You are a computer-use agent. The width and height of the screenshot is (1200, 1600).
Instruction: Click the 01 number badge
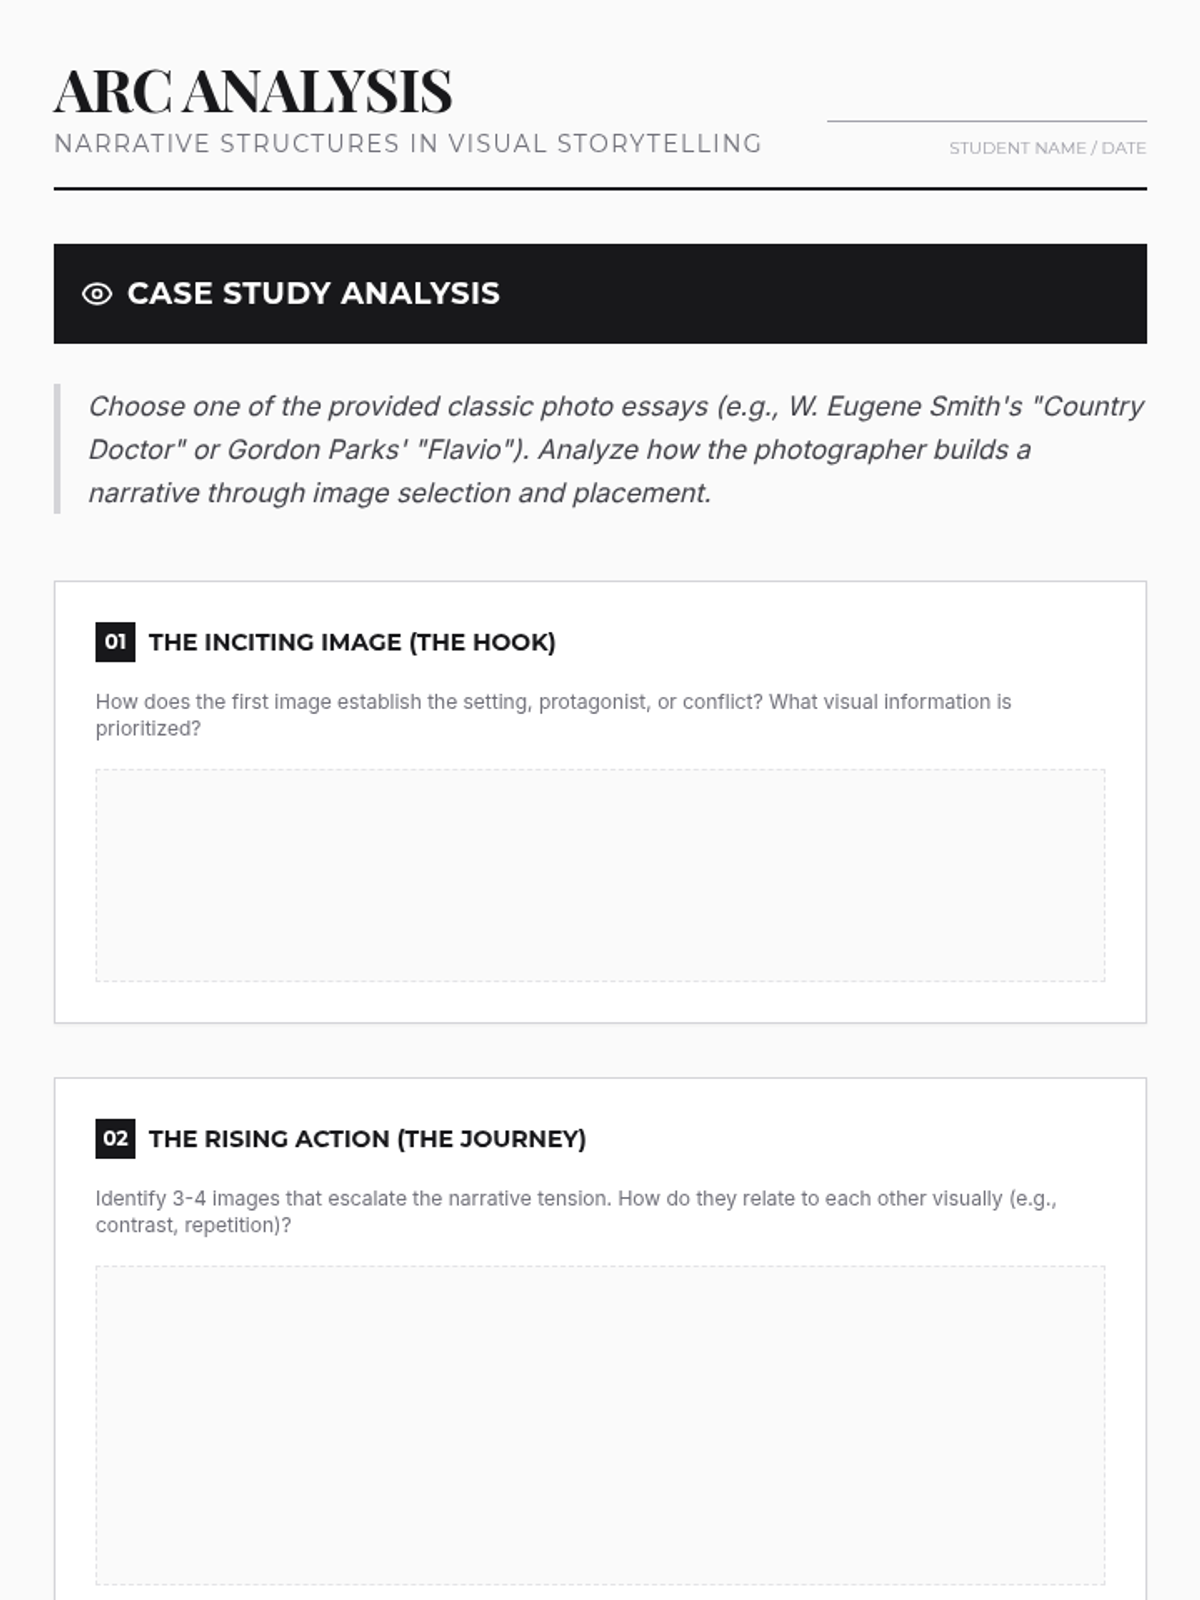point(115,642)
